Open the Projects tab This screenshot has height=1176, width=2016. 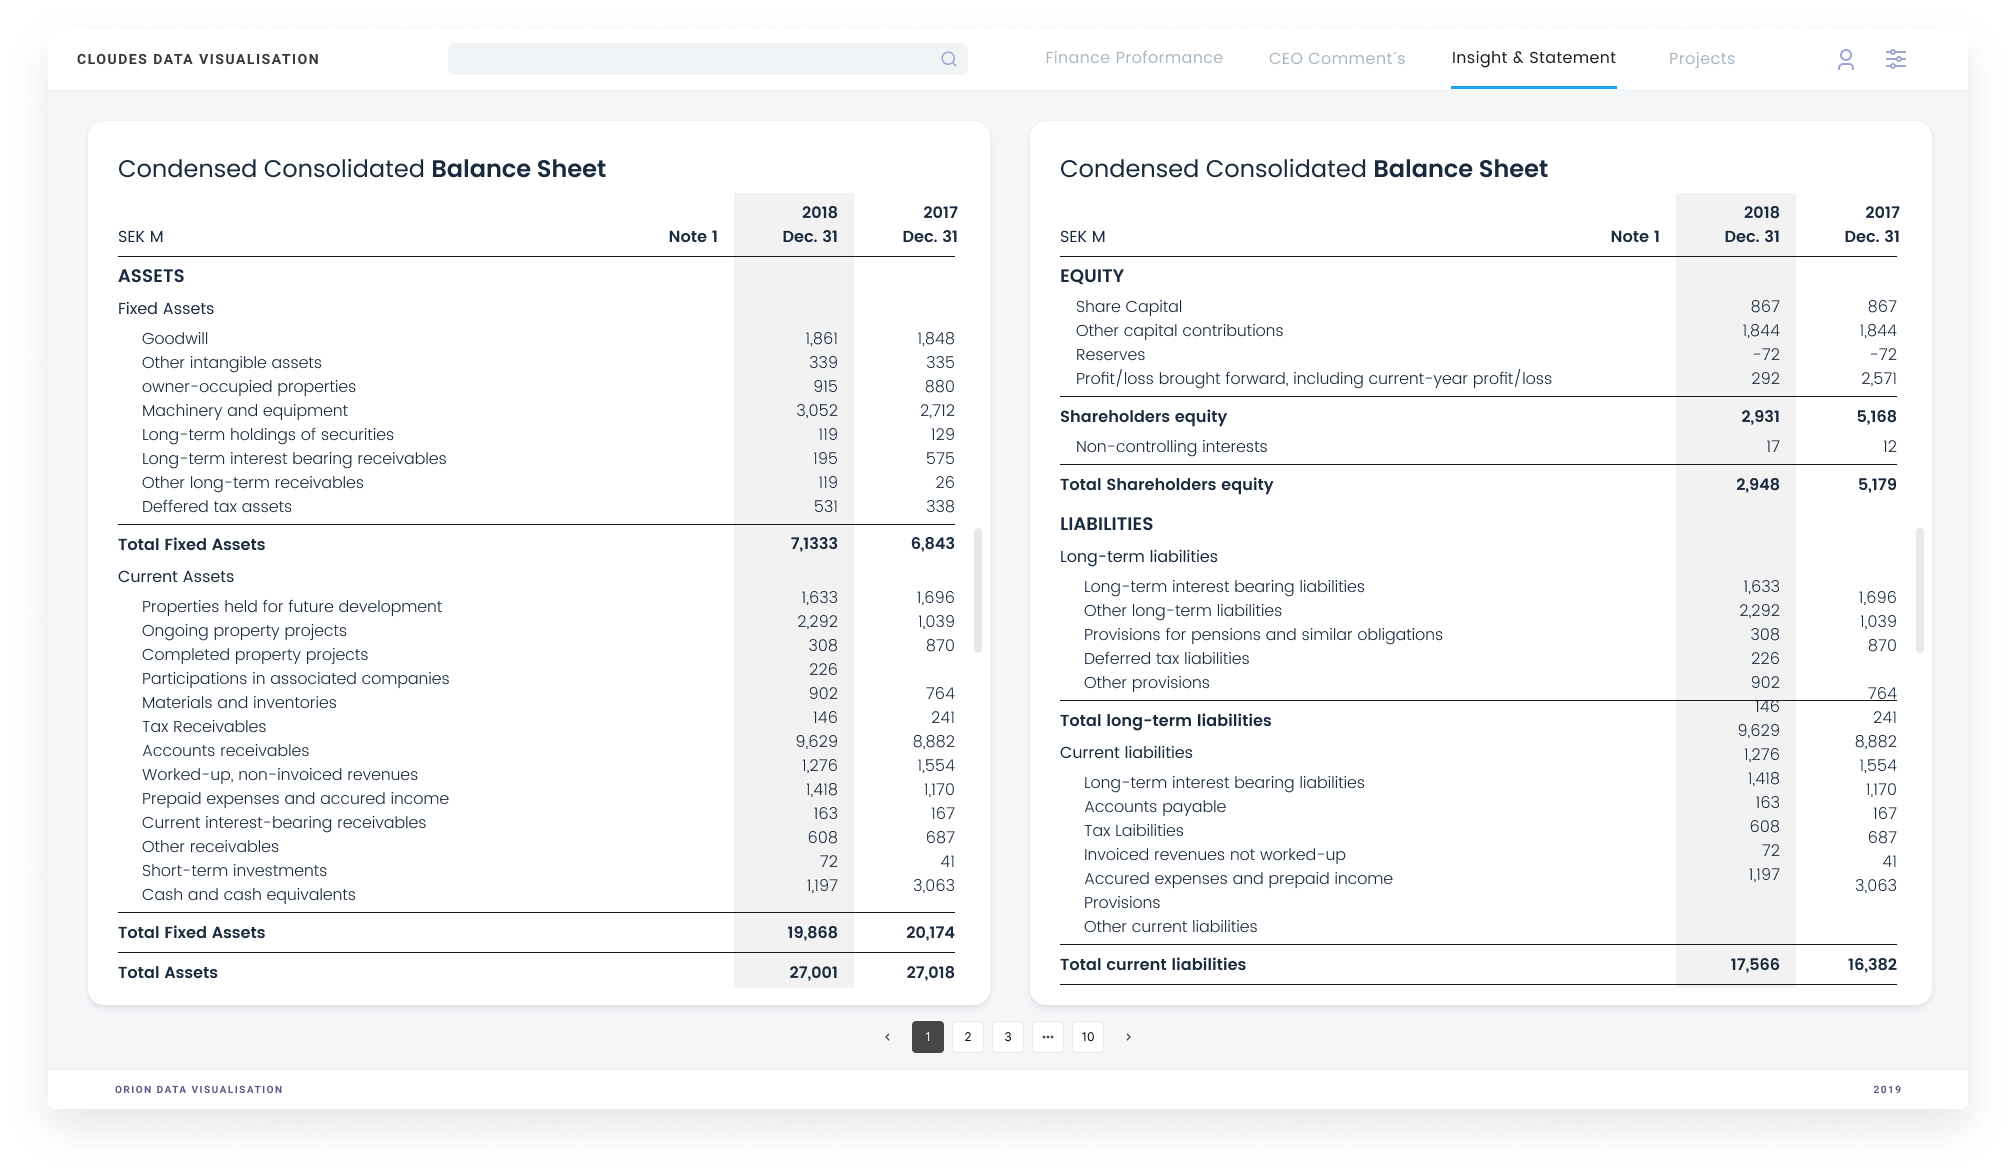click(1701, 59)
